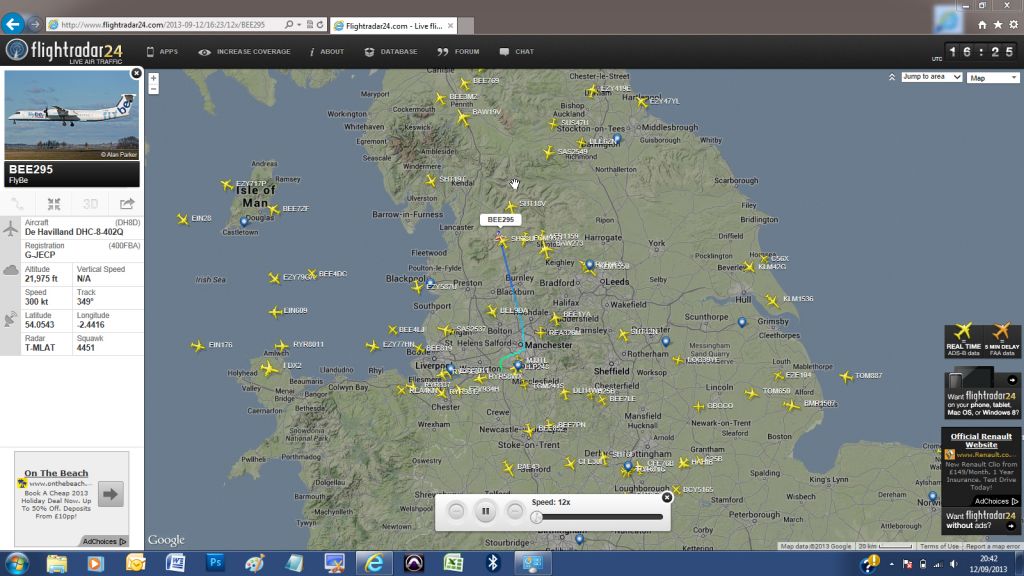The height and width of the screenshot is (576, 1024).
Task: Click the cloud altitude icon in info panel
Action: point(10,270)
